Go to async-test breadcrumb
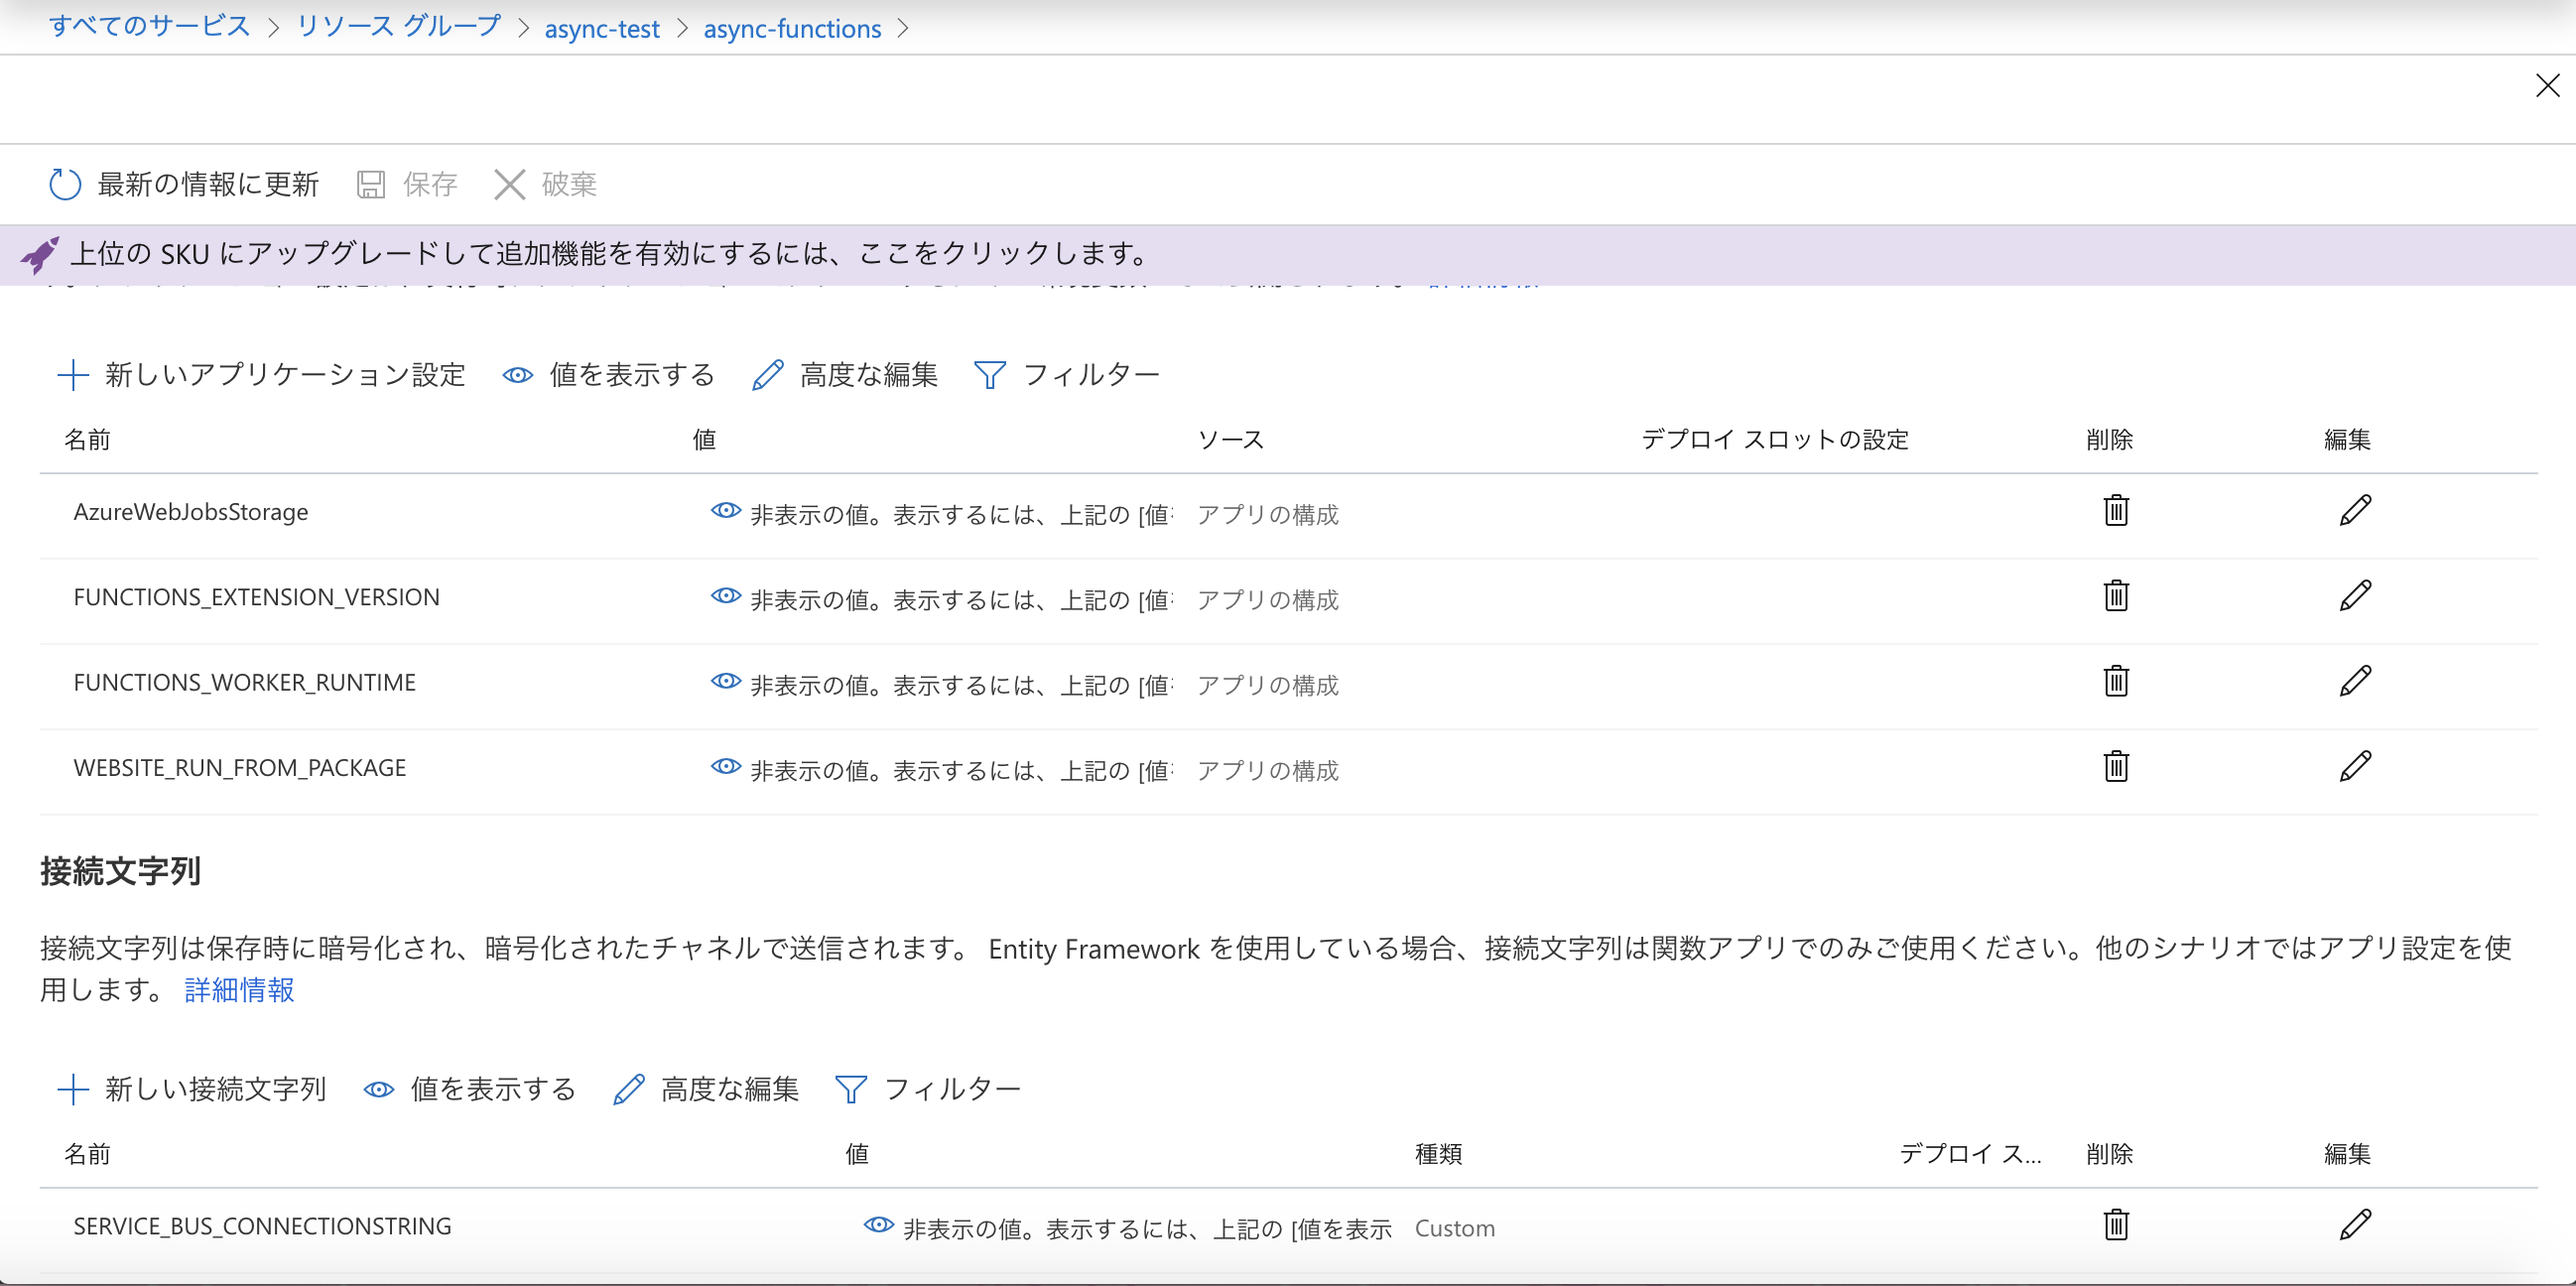The image size is (2576, 1286). [602, 29]
